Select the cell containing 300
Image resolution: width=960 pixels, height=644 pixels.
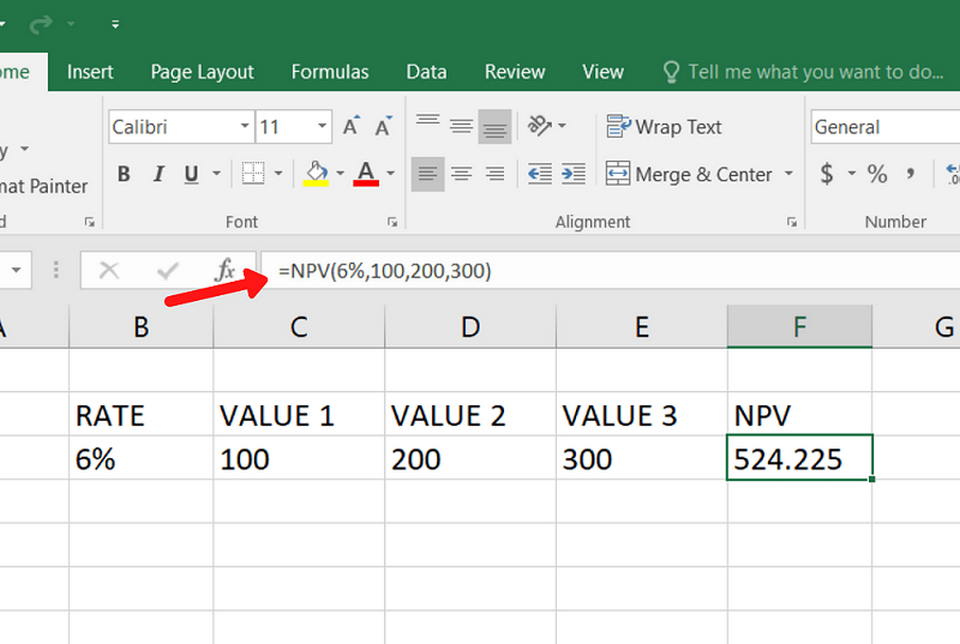[642, 458]
